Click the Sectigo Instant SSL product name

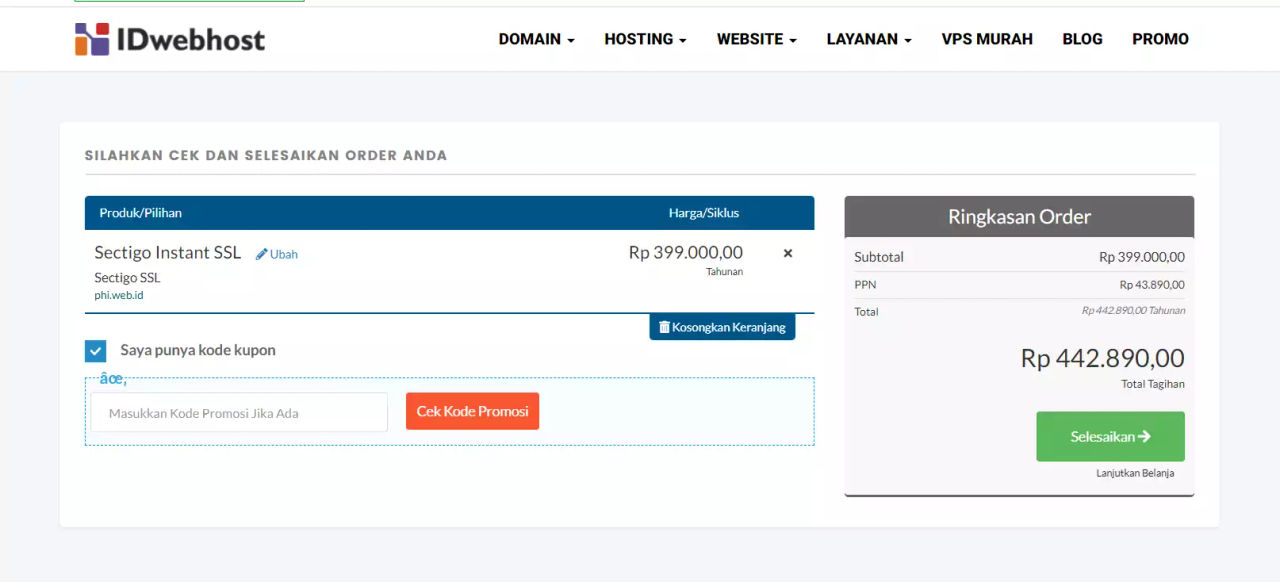(168, 252)
